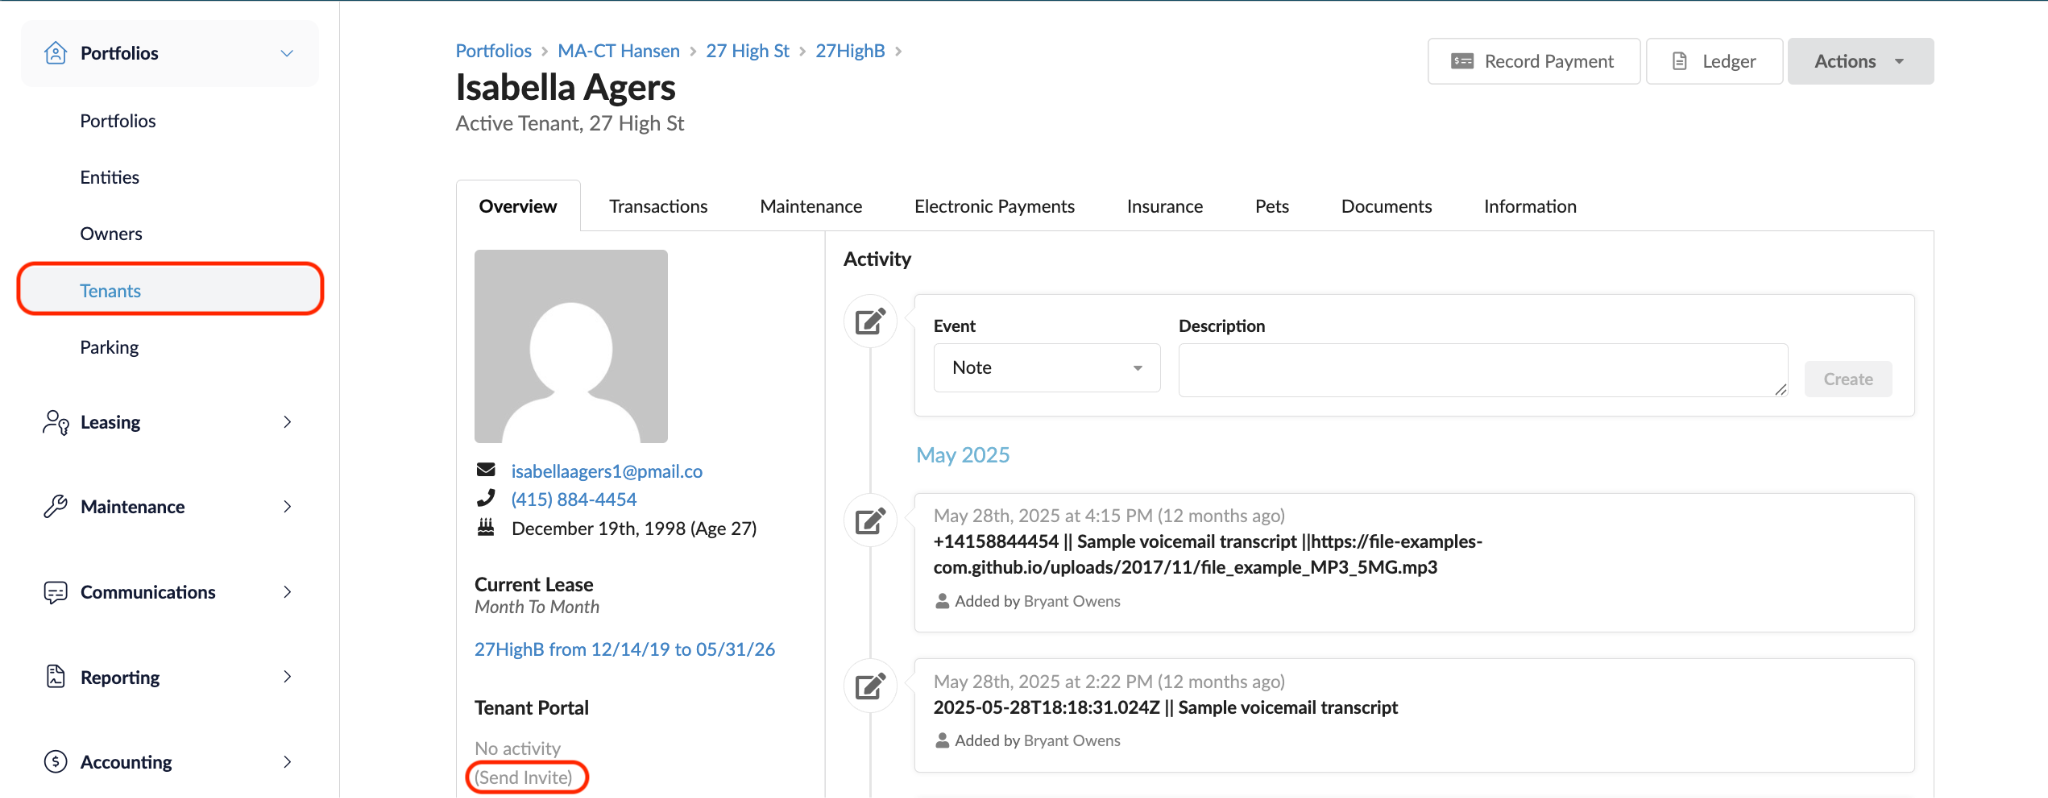Click the edit icon beside new note form
2048x798 pixels.
(870, 321)
